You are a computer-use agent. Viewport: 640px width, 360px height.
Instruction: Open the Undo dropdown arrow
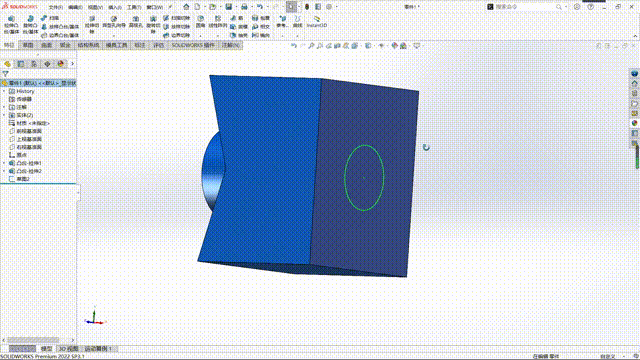tap(267, 7)
